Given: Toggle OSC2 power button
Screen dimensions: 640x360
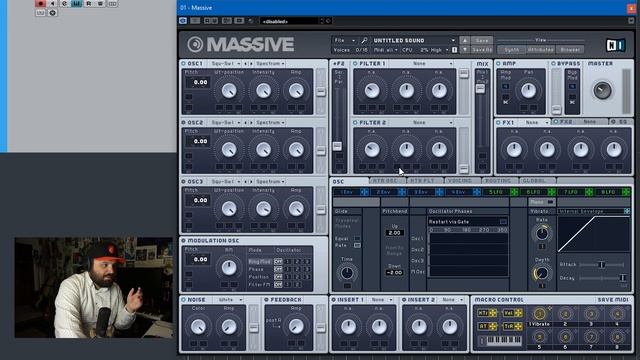Looking at the screenshot, I should tap(183, 122).
